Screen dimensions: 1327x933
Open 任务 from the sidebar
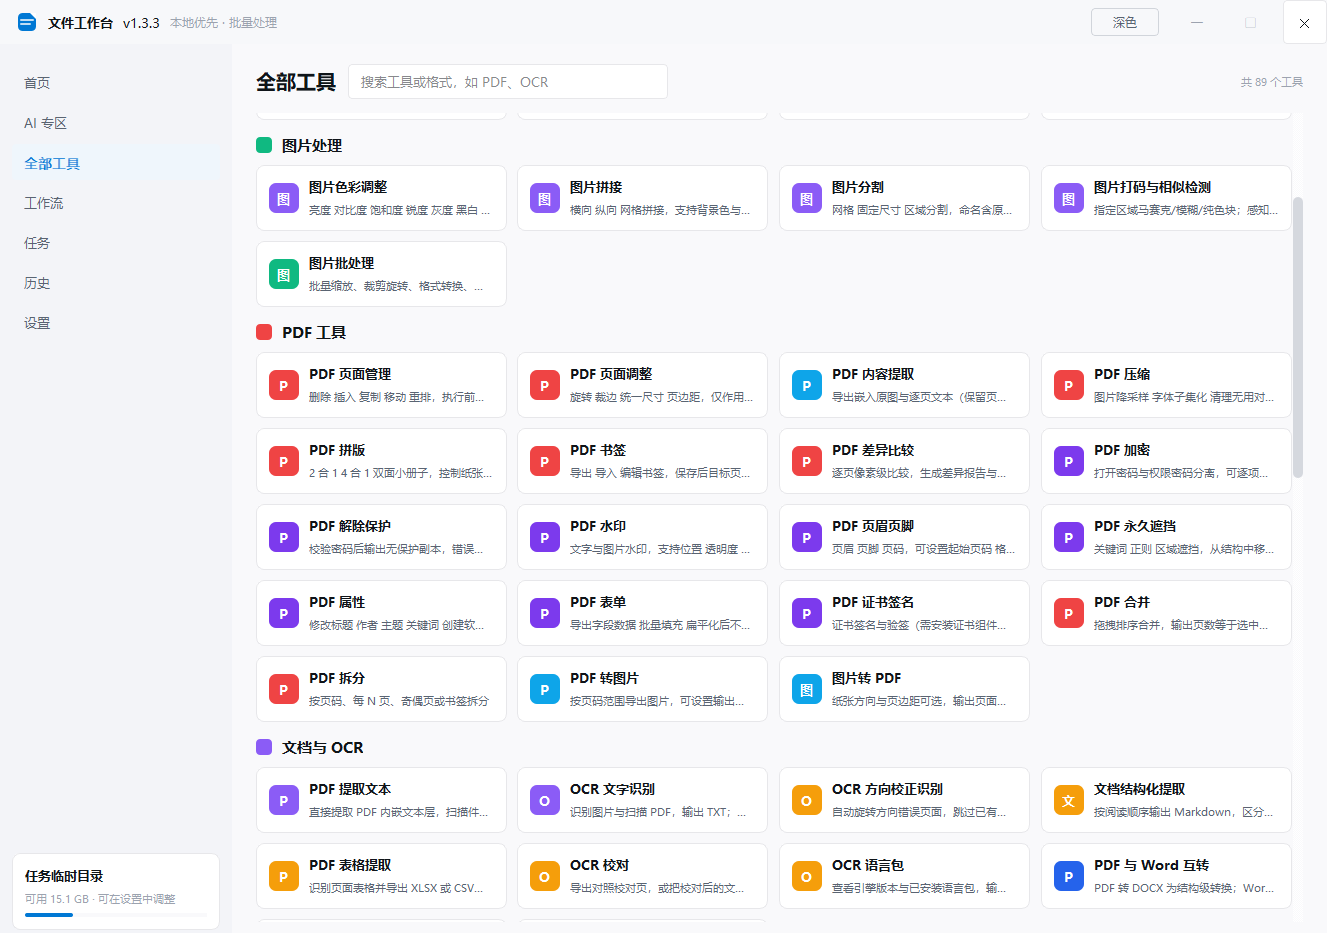click(x=116, y=243)
